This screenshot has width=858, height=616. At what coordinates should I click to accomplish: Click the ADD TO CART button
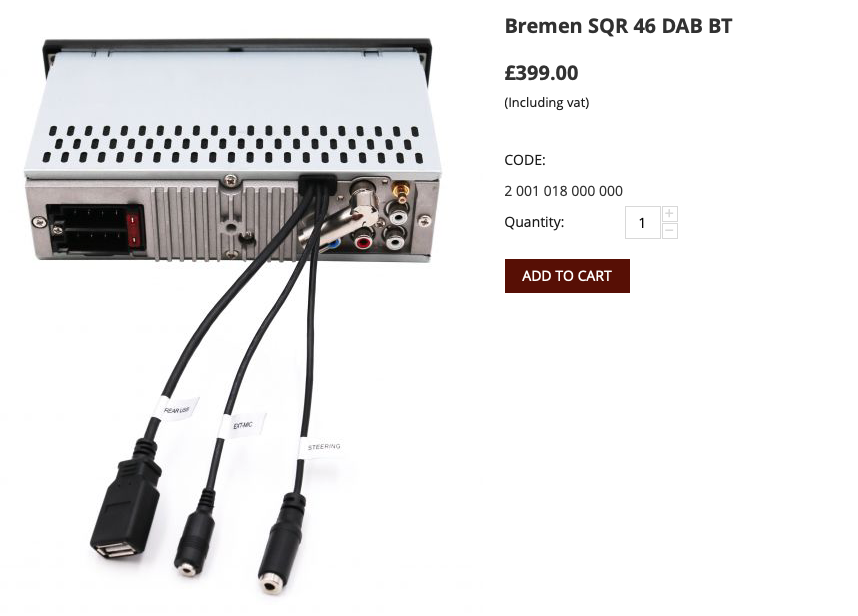pos(567,276)
